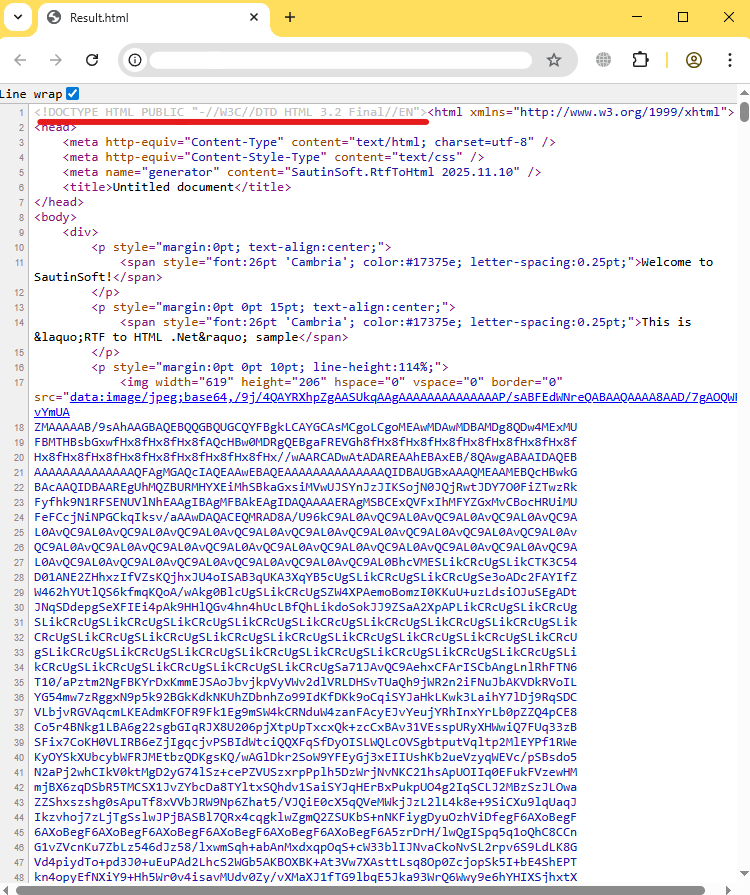Toggle the Line wrap checkbox

click(x=72, y=94)
